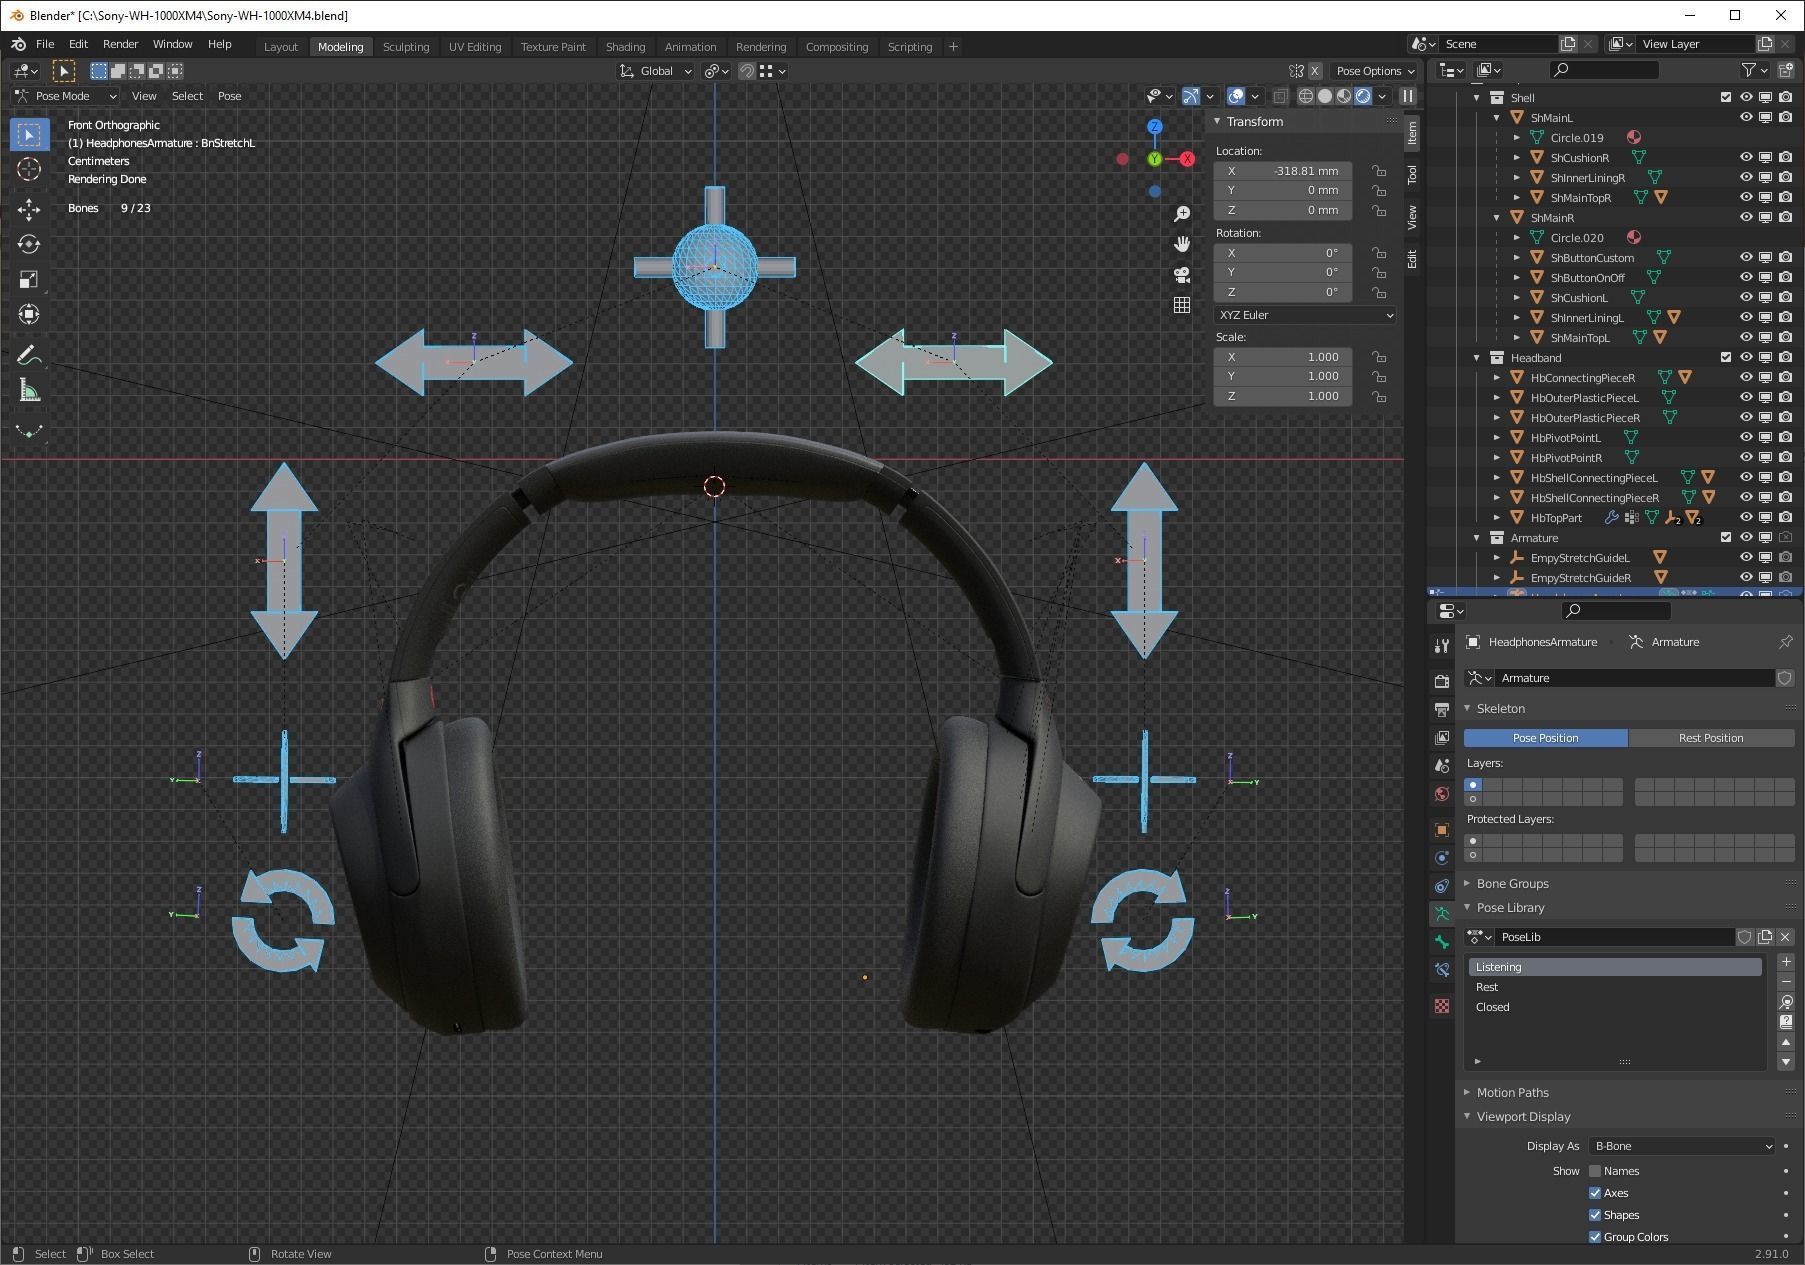Enable Names display checkbox
The width and height of the screenshot is (1805, 1265).
pos(1595,1171)
